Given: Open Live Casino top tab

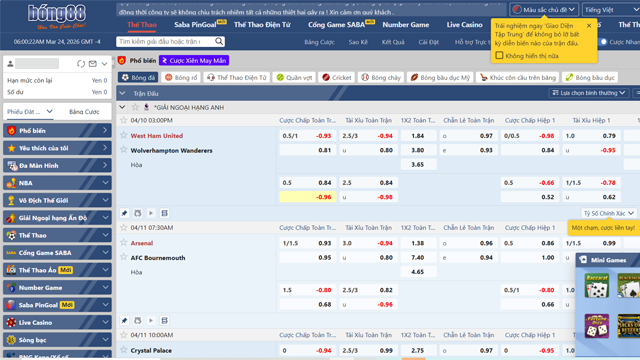Looking at the screenshot, I should tap(464, 25).
